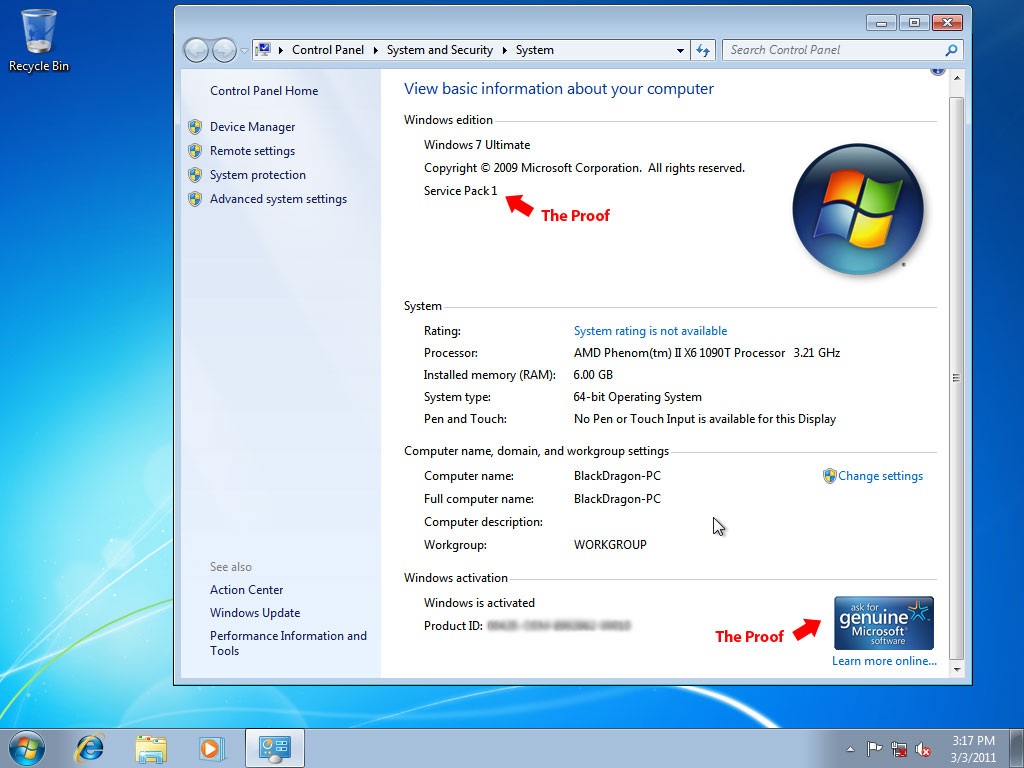Open the Action Center flag tray icon
This screenshot has height=768, width=1024.
click(874, 749)
